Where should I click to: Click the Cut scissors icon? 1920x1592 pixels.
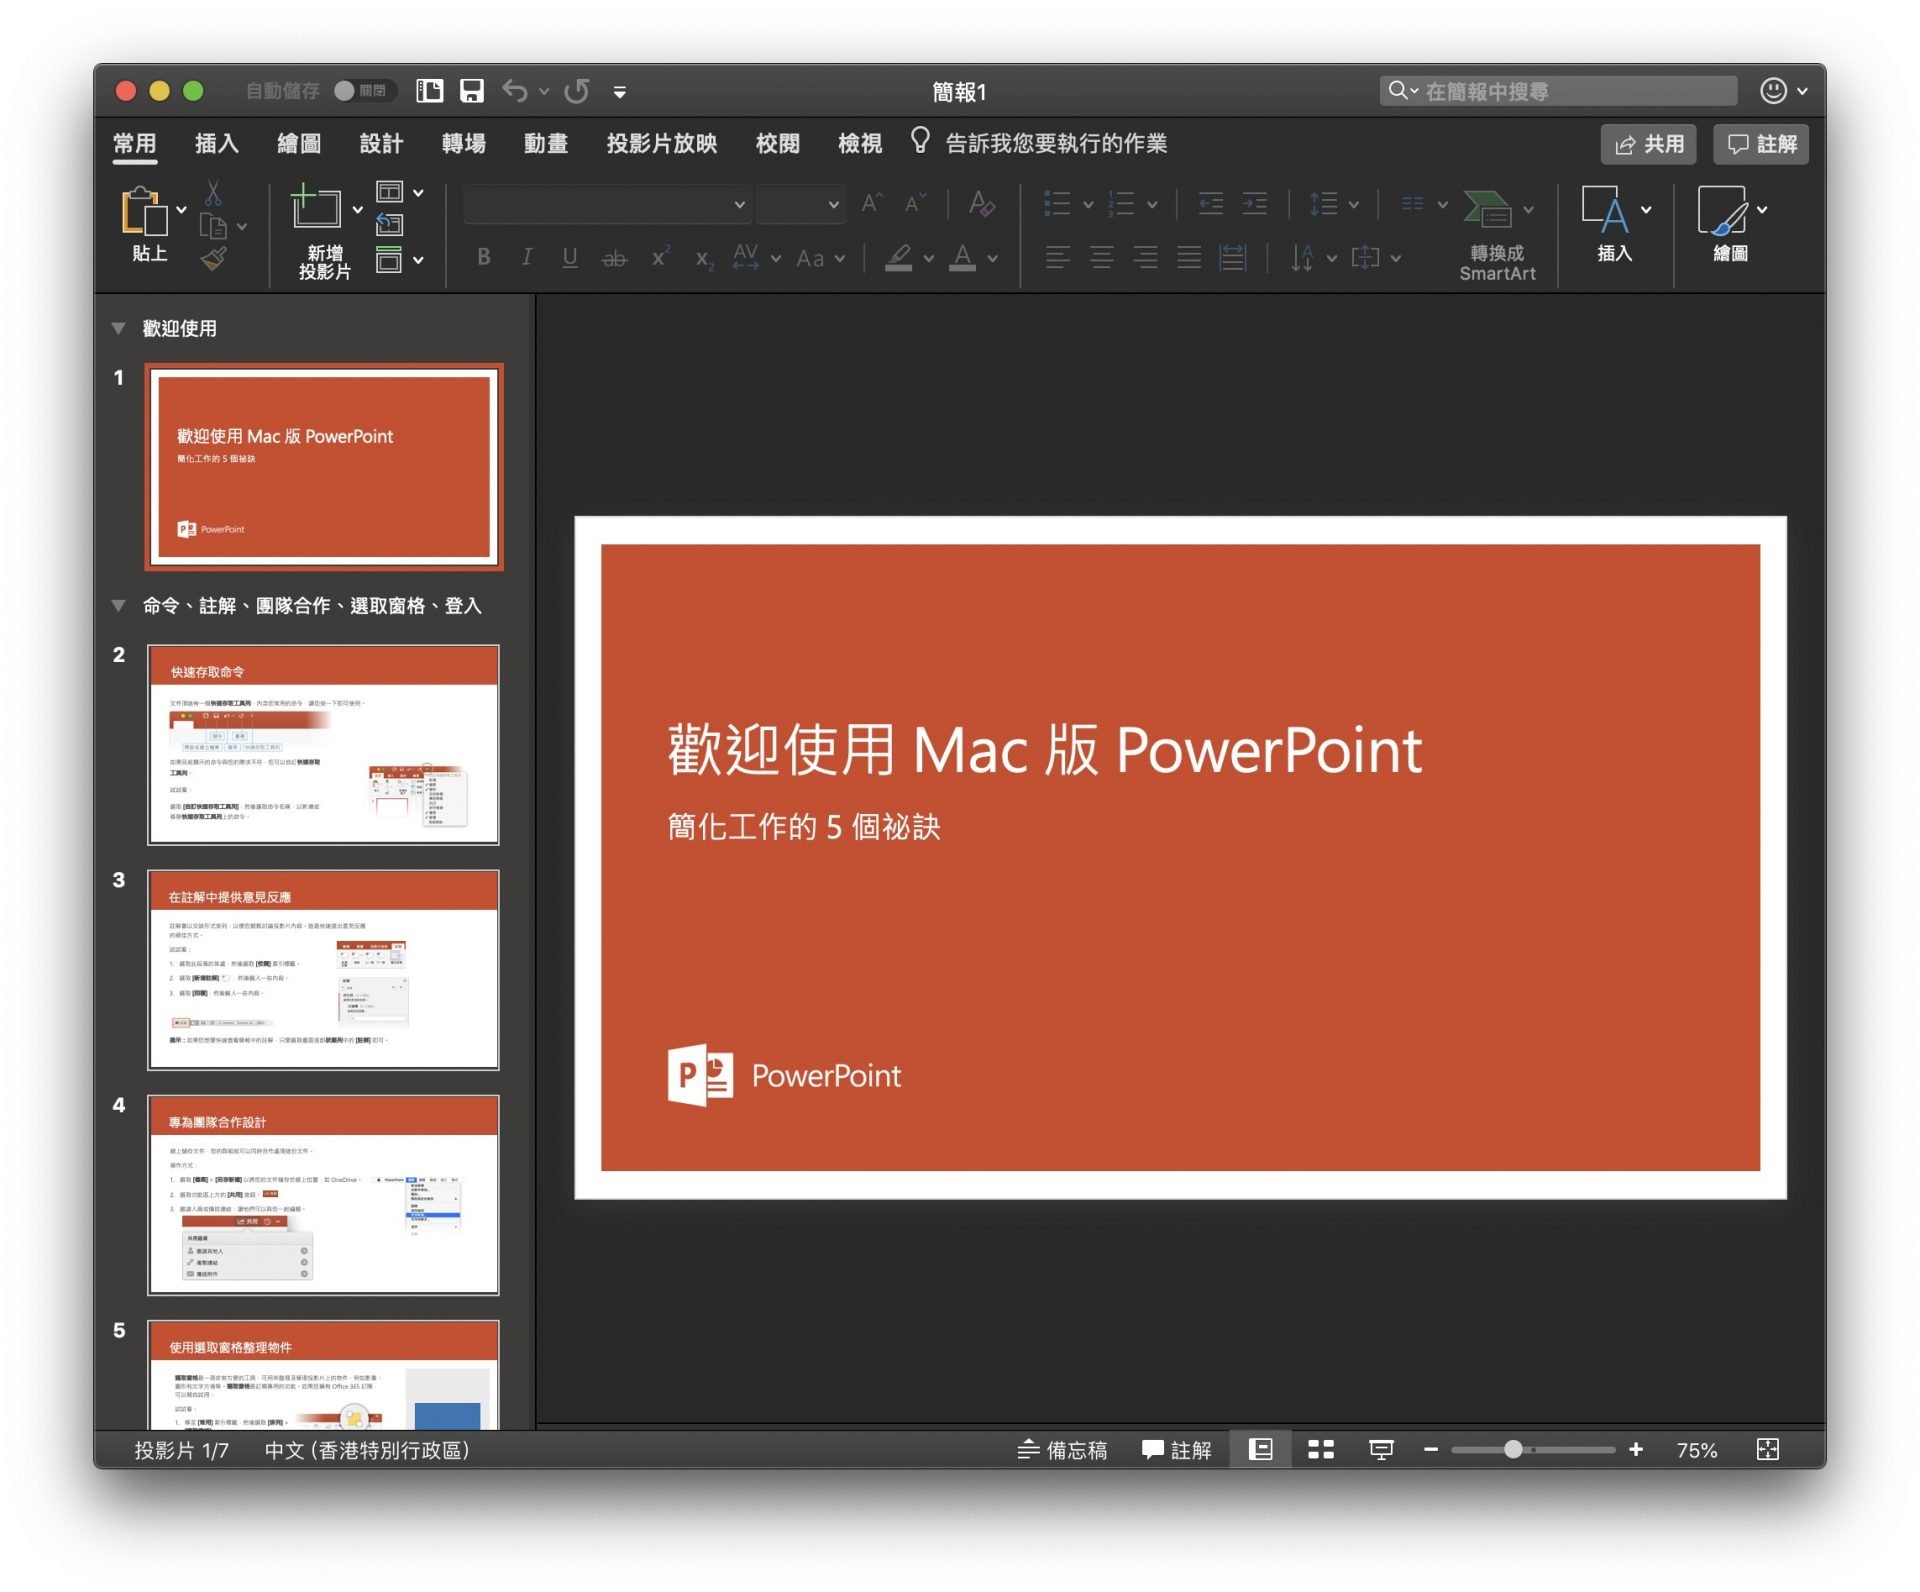click(213, 193)
